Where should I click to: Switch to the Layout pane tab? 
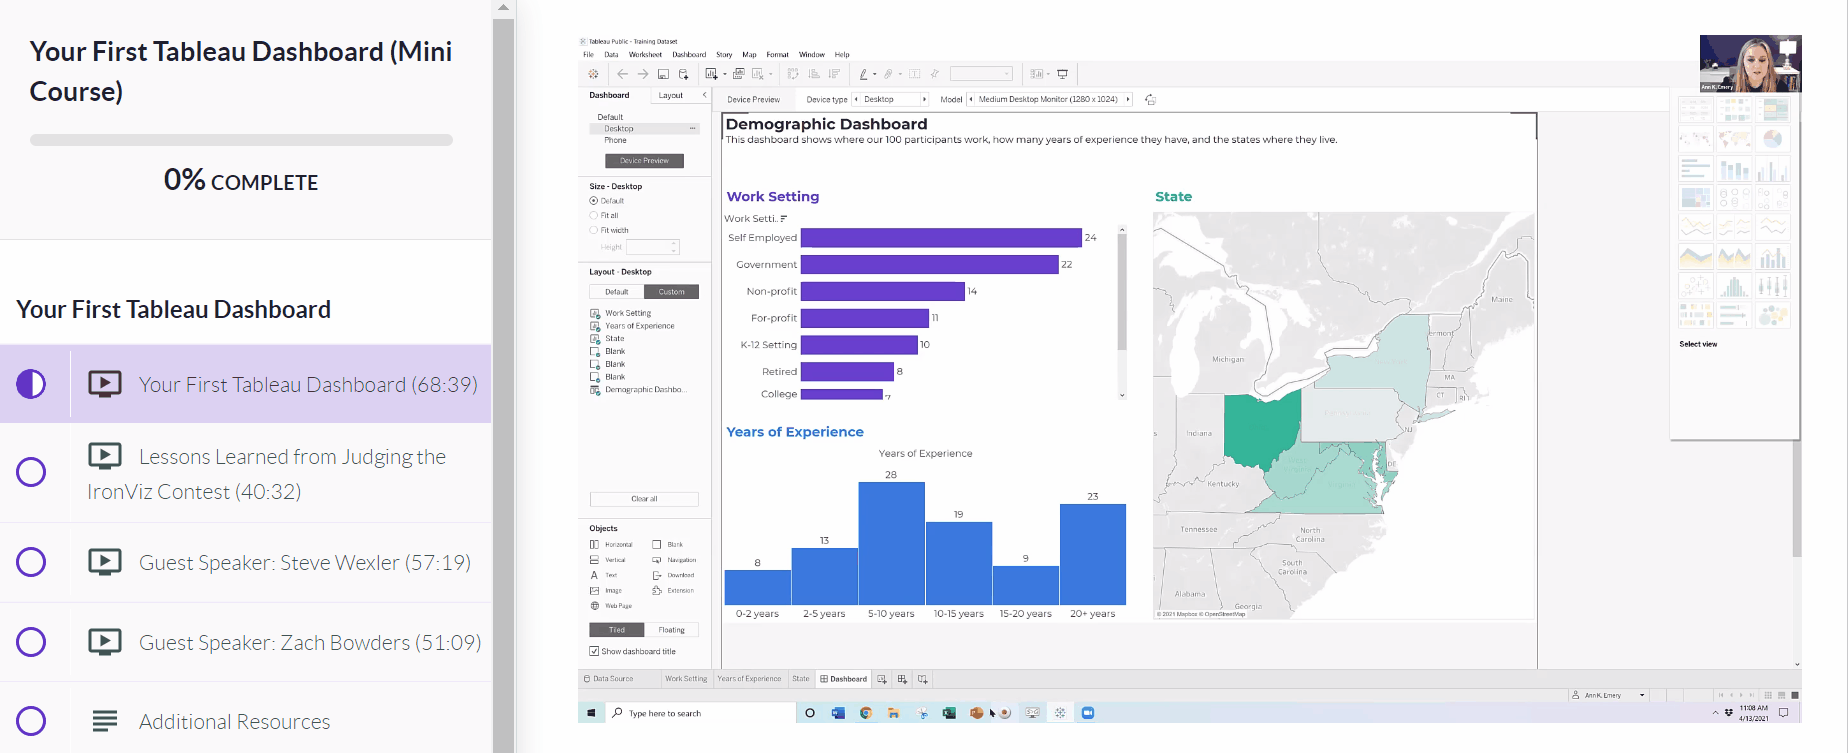click(671, 96)
